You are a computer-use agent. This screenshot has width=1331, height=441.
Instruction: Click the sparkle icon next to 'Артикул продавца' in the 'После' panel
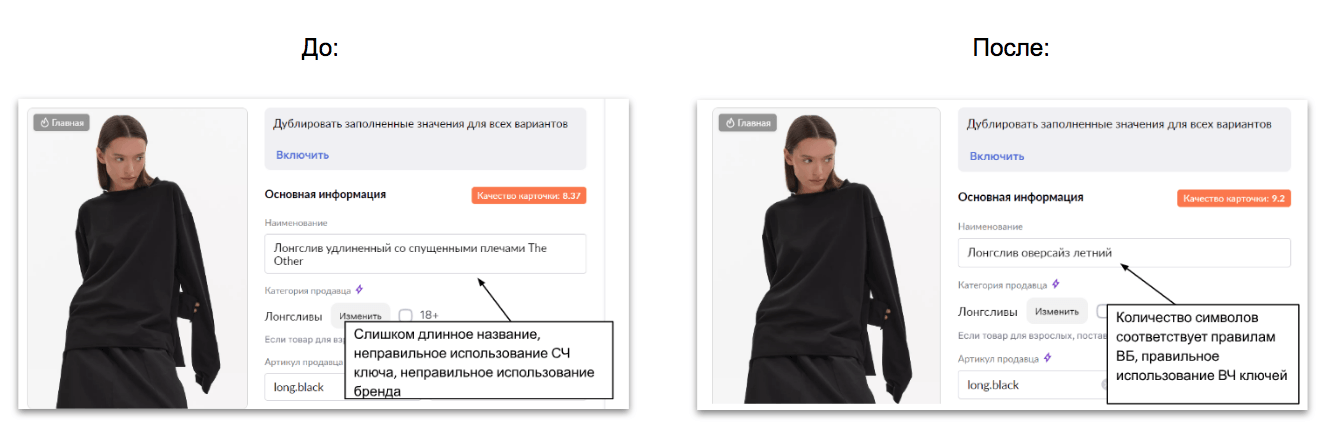coord(1047,357)
